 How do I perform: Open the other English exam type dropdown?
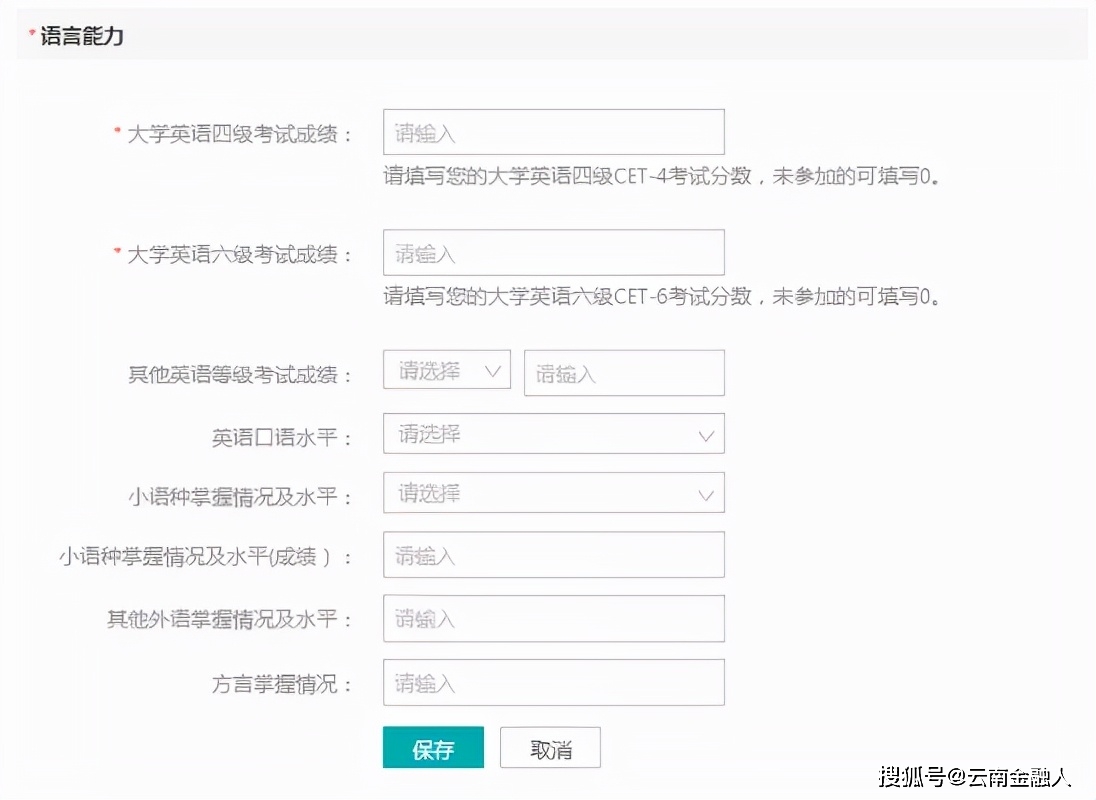click(x=446, y=371)
